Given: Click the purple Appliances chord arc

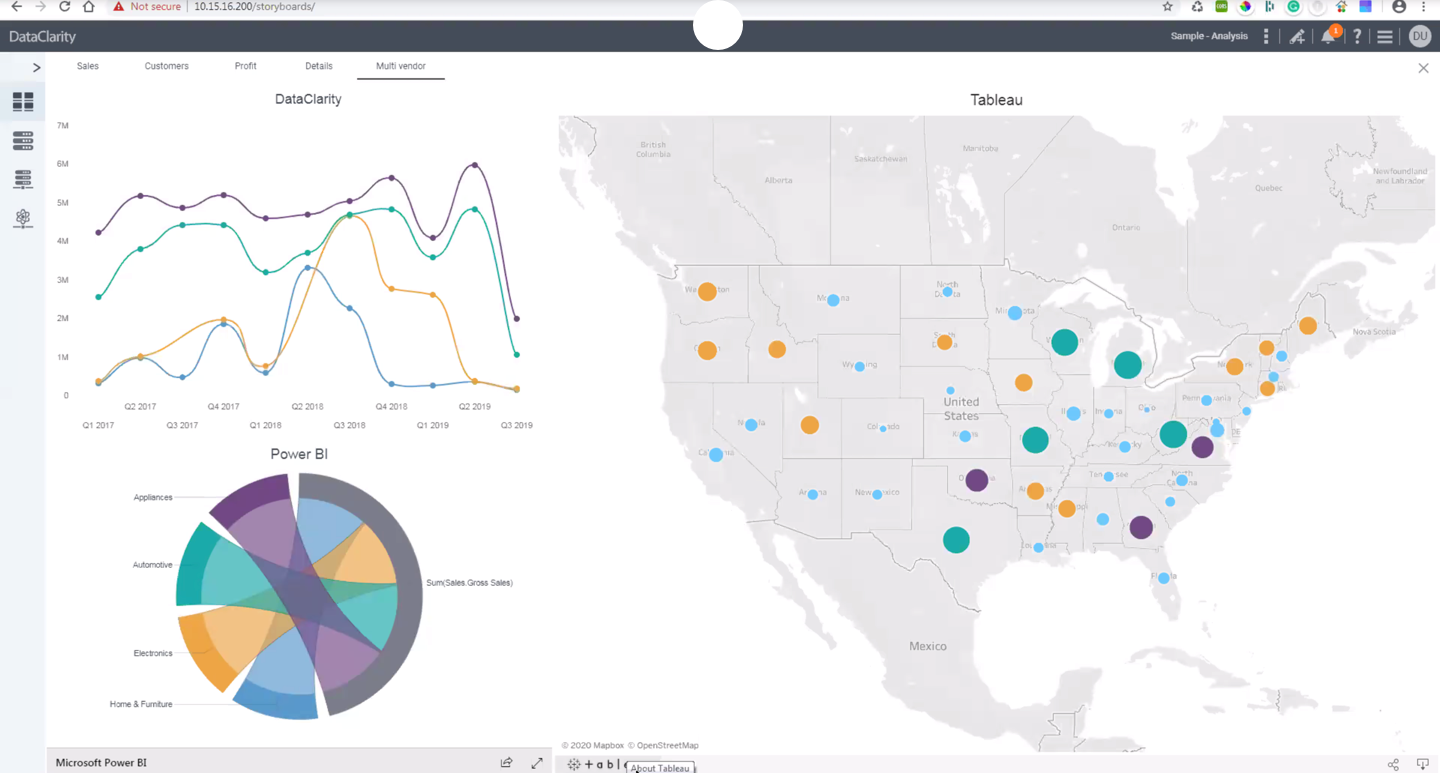Looking at the screenshot, I should point(252,497).
